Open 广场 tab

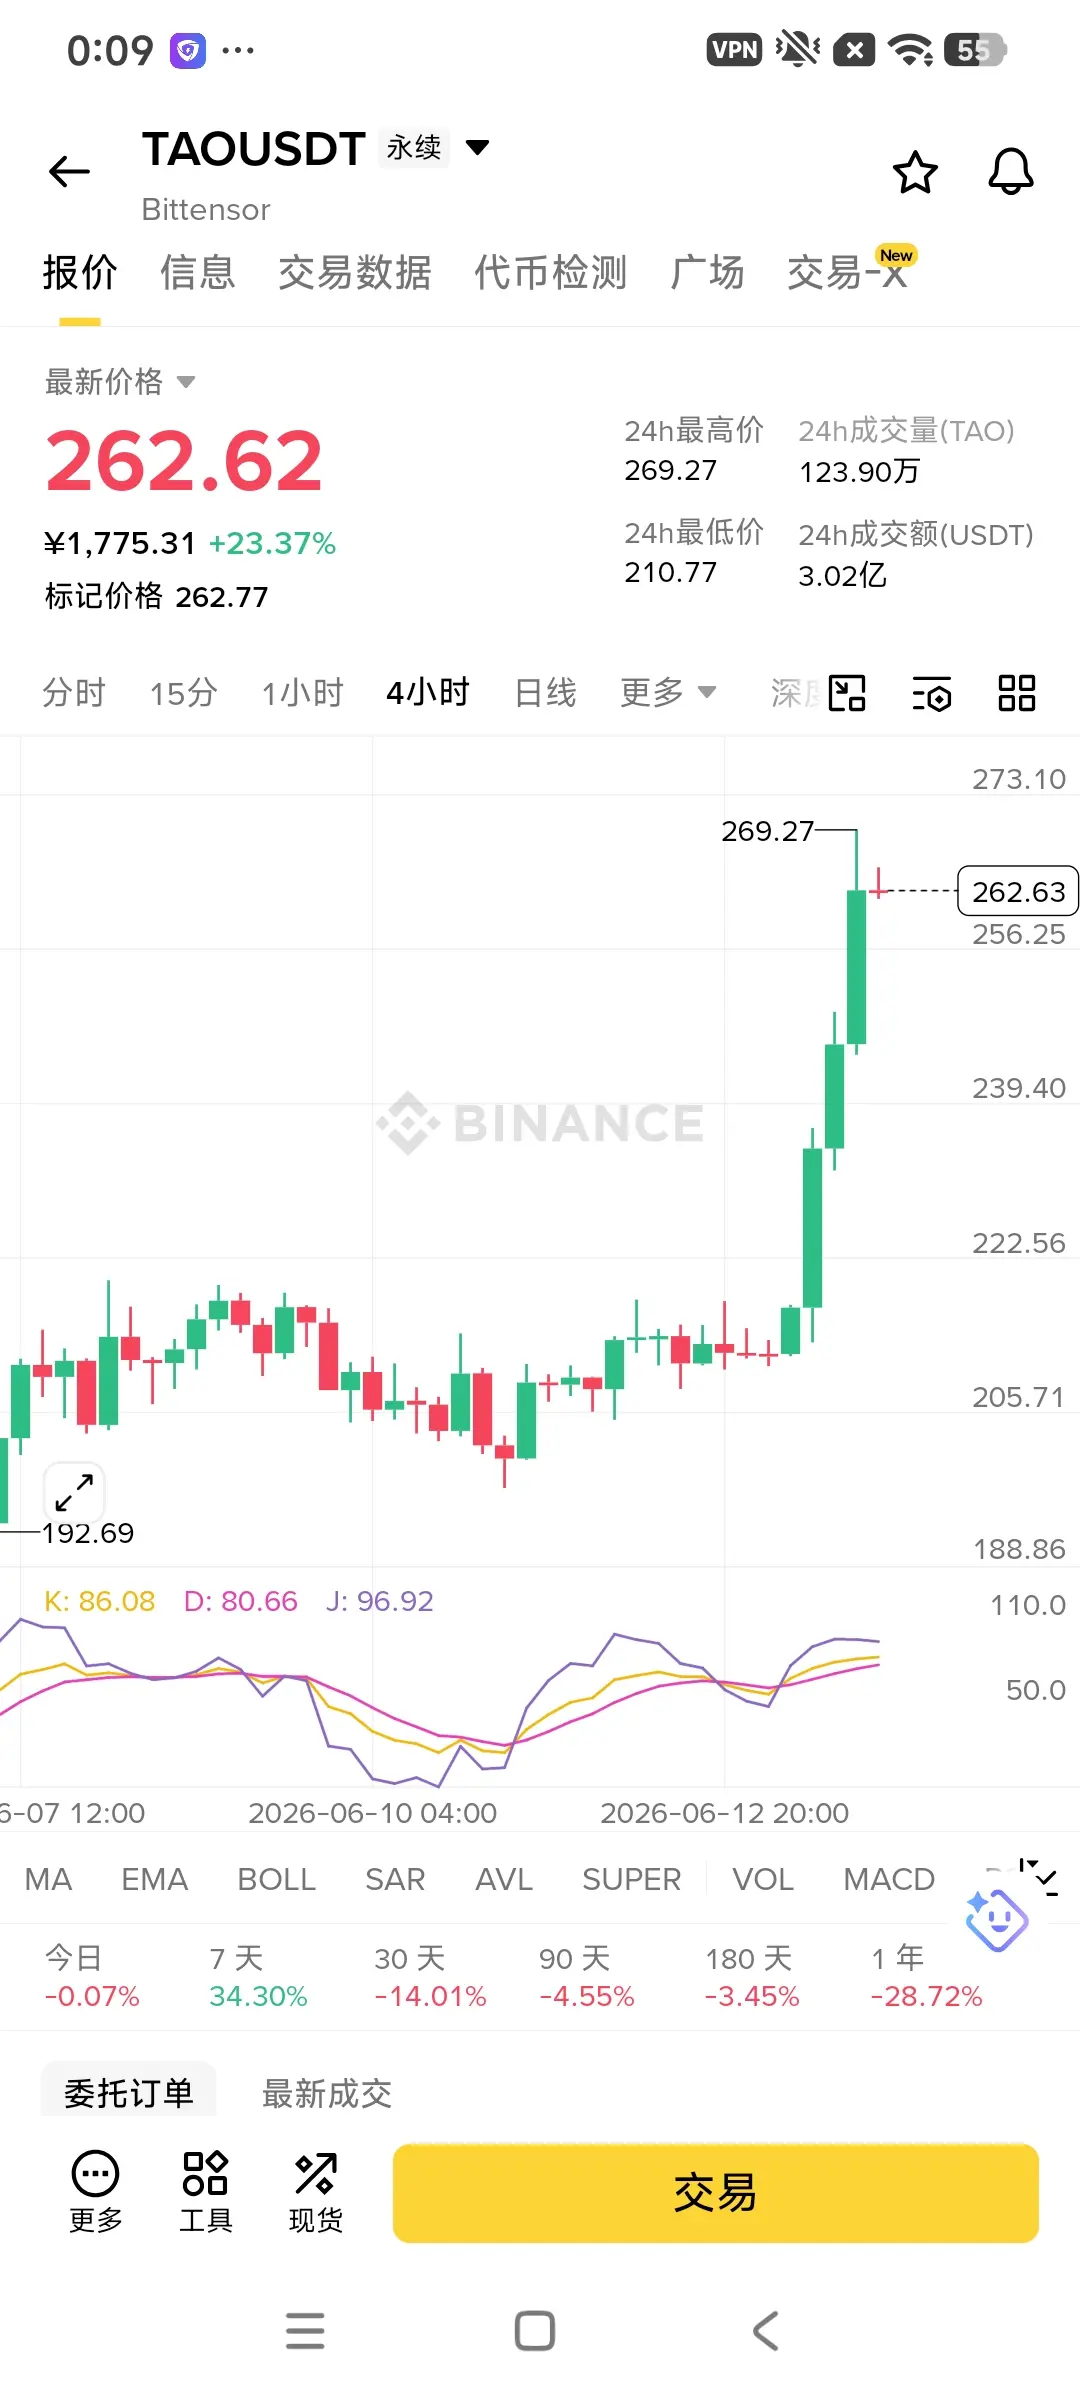pos(708,272)
